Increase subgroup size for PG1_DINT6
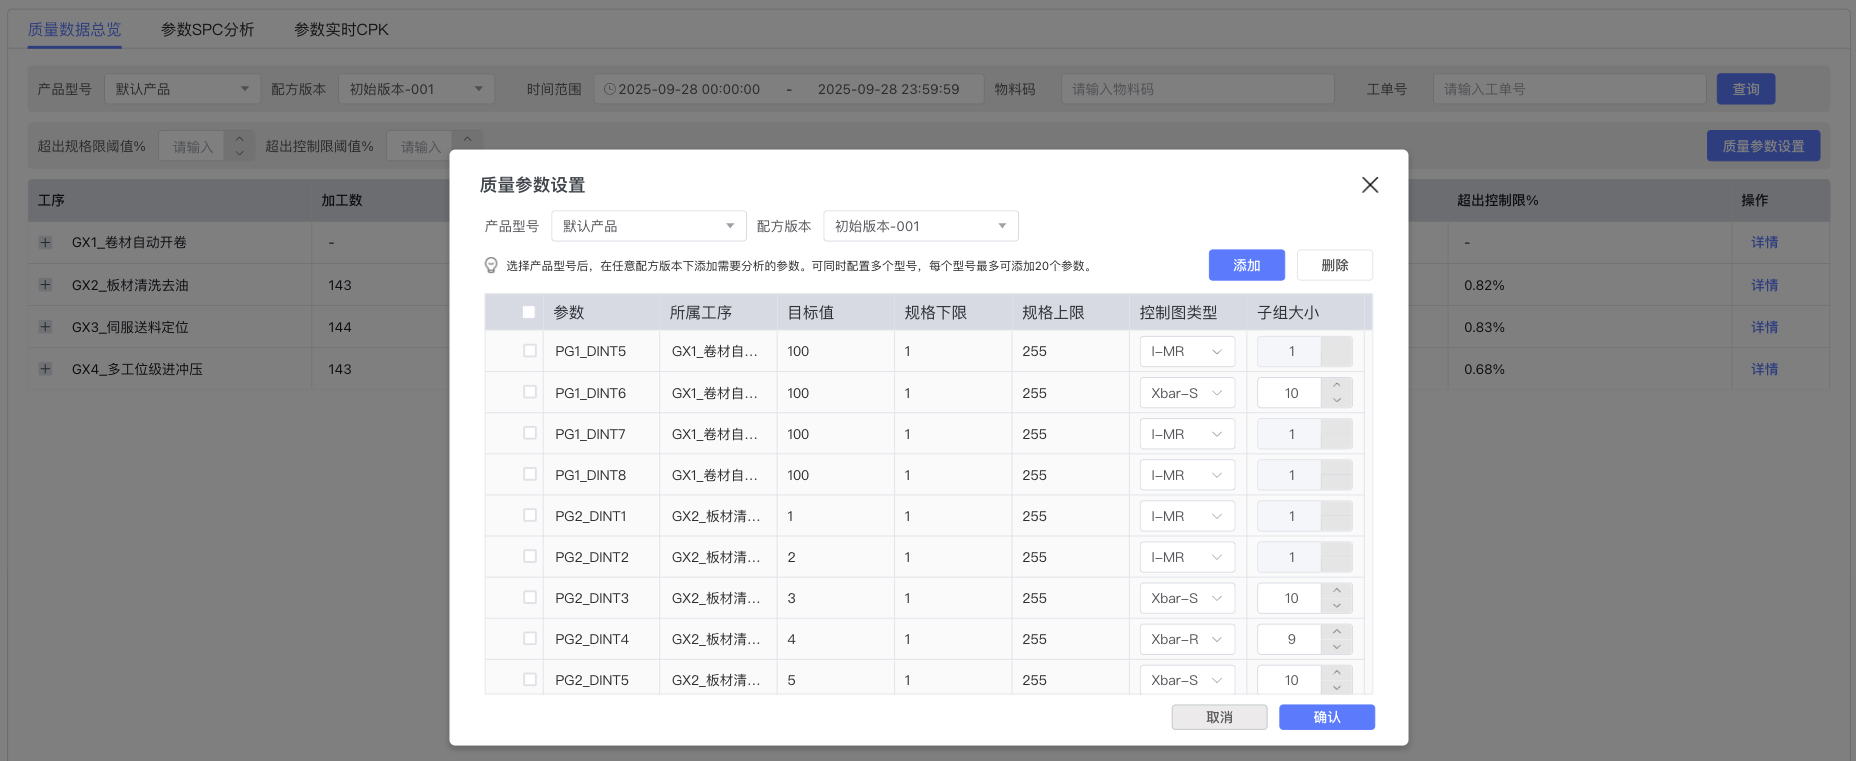Screen dimensions: 1856x761 pyautogui.click(x=1337, y=385)
